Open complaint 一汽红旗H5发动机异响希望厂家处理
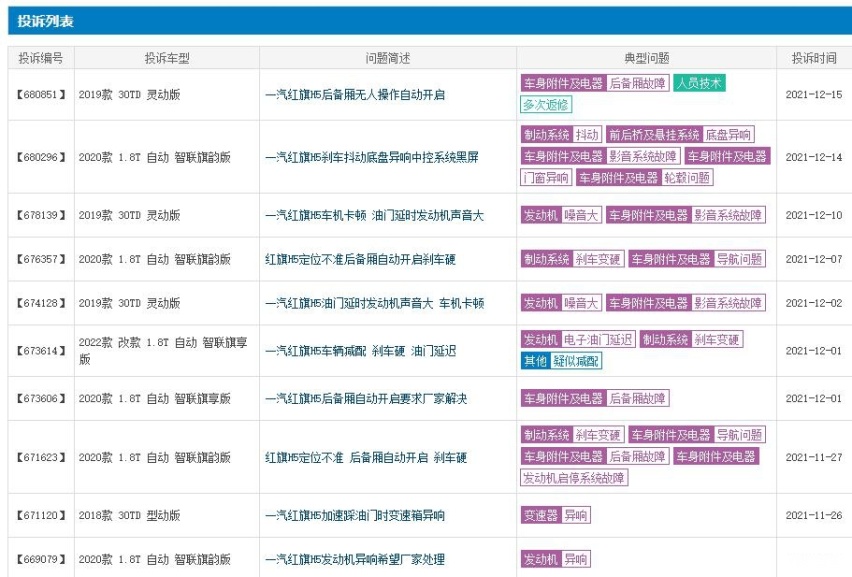Screen dimensions: 852x577 pos(355,560)
